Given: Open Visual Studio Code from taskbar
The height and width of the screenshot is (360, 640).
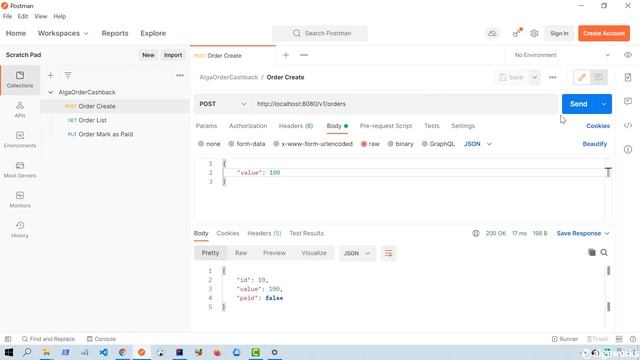Looking at the screenshot, I should (103, 352).
